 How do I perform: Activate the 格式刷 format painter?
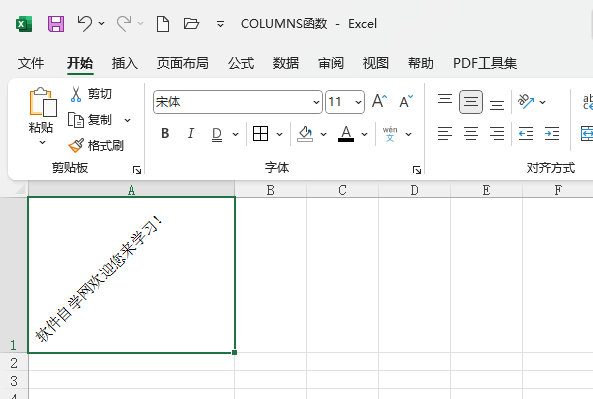(96, 146)
